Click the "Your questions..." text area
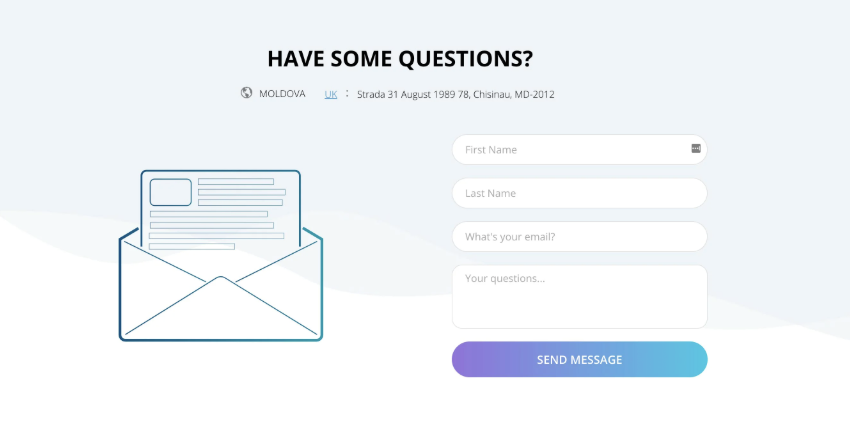Screen dimensions: 850x430 pyautogui.click(x=579, y=296)
